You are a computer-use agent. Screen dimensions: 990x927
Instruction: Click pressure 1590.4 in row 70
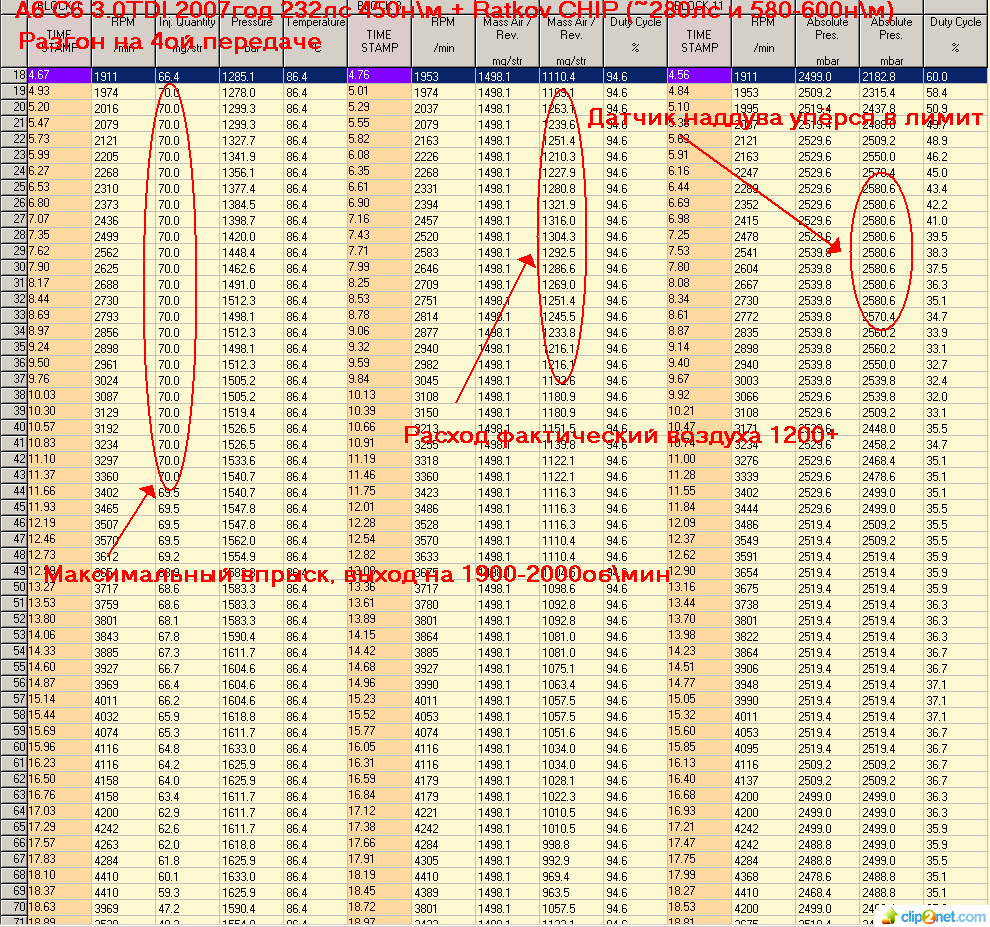[x=251, y=909]
